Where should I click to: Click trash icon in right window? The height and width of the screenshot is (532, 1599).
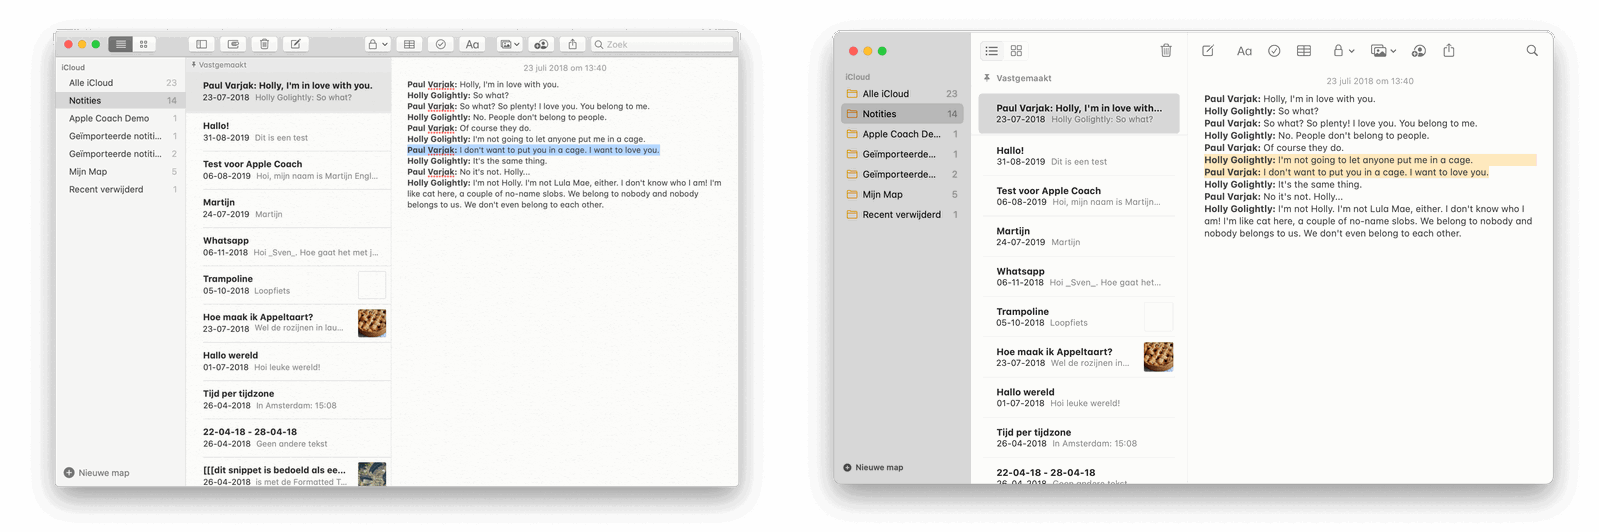1166,50
